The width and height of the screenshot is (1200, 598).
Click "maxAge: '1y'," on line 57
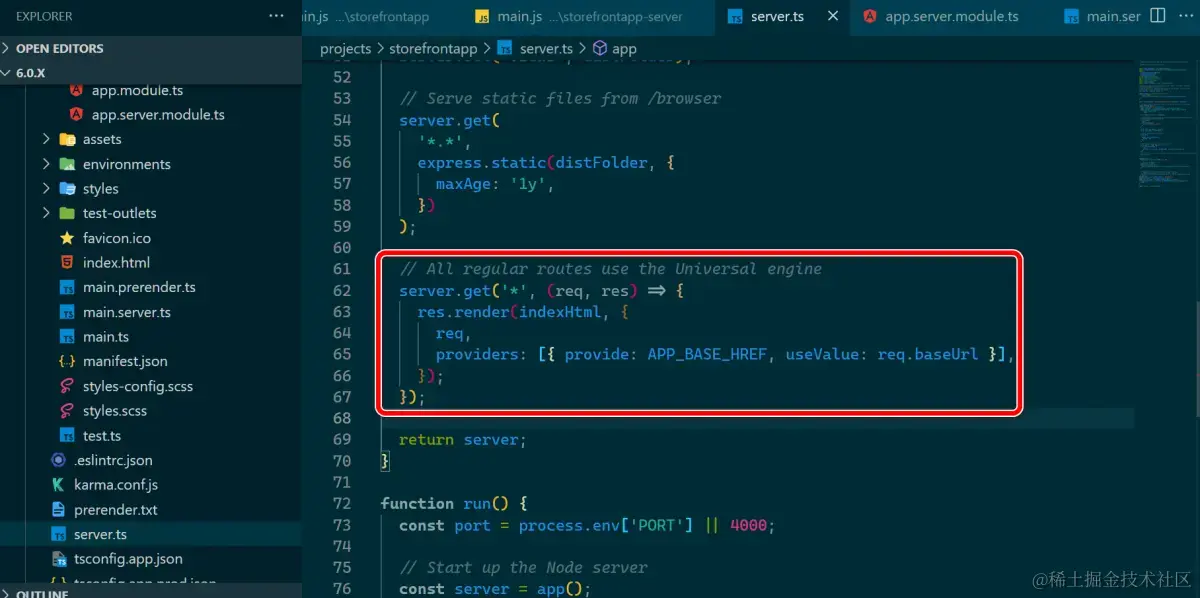pos(495,184)
